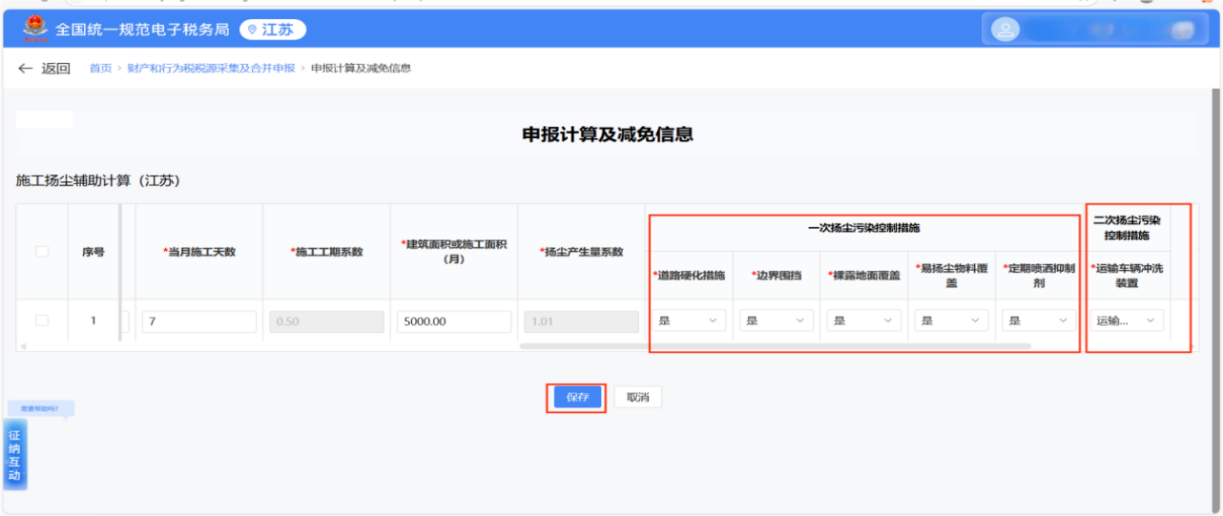Image resolution: width=1223 pixels, height=516 pixels.
Task: Click the 建筑面积或施工面积 input field
Action: 453,322
